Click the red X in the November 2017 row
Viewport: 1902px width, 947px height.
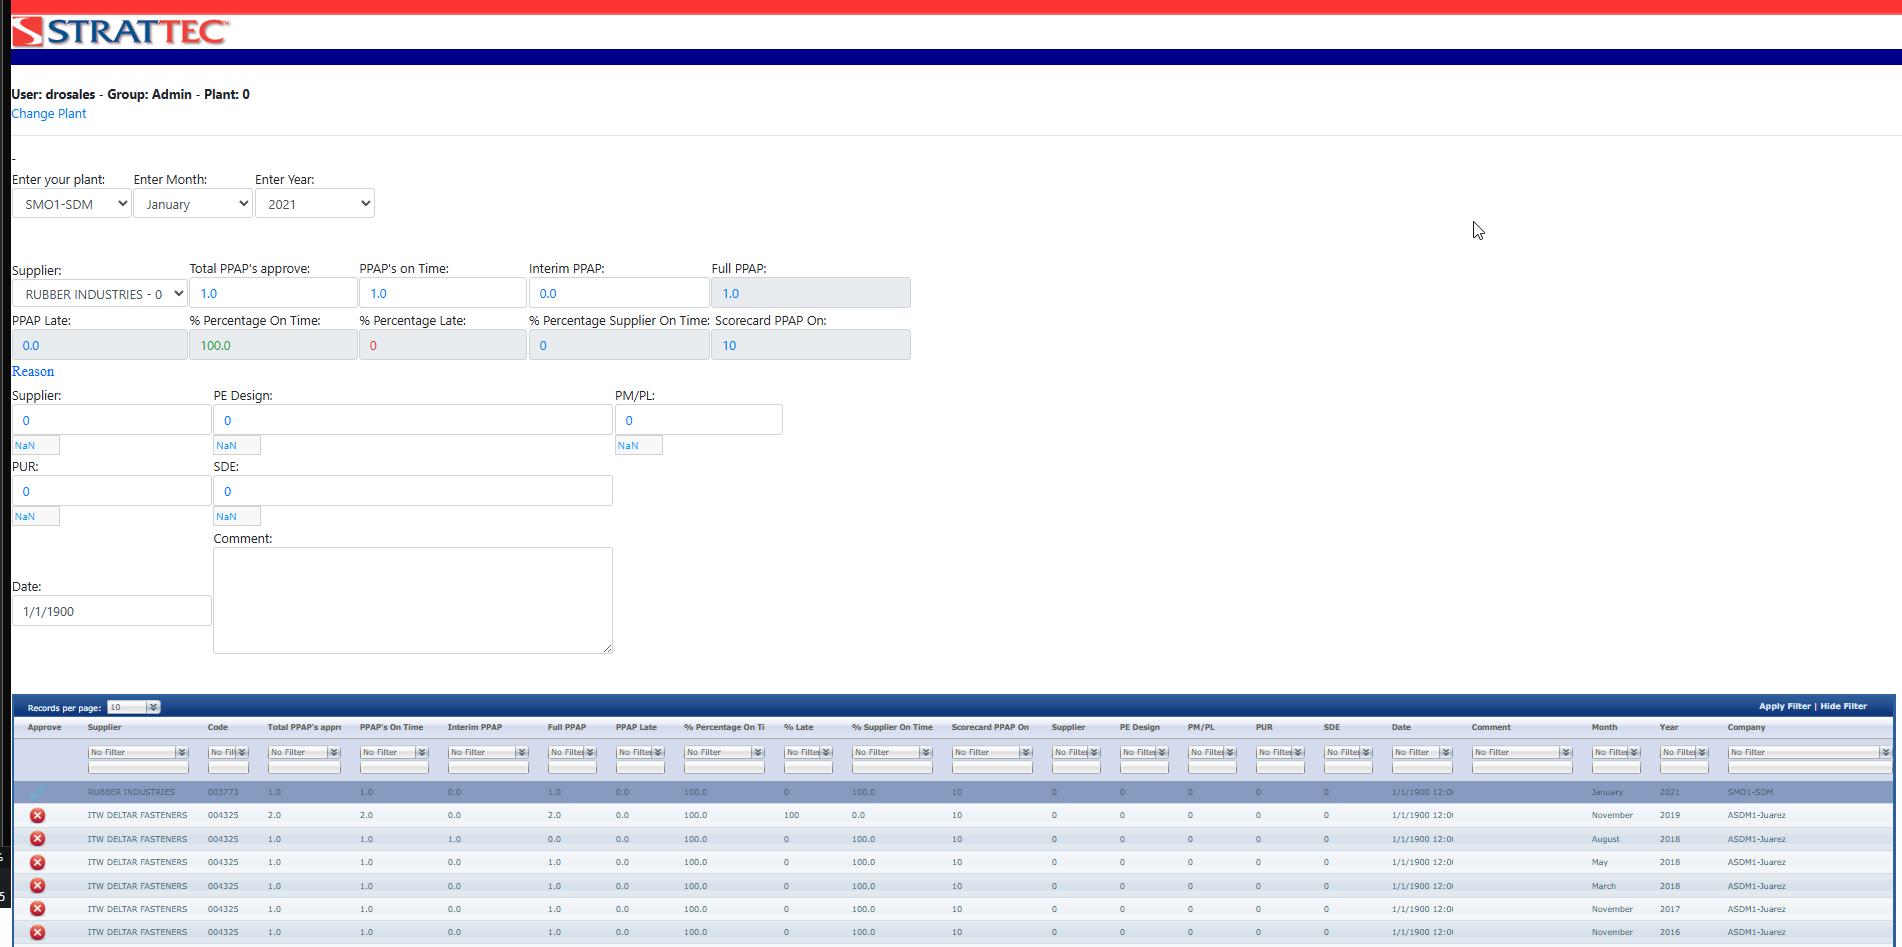click(x=38, y=909)
